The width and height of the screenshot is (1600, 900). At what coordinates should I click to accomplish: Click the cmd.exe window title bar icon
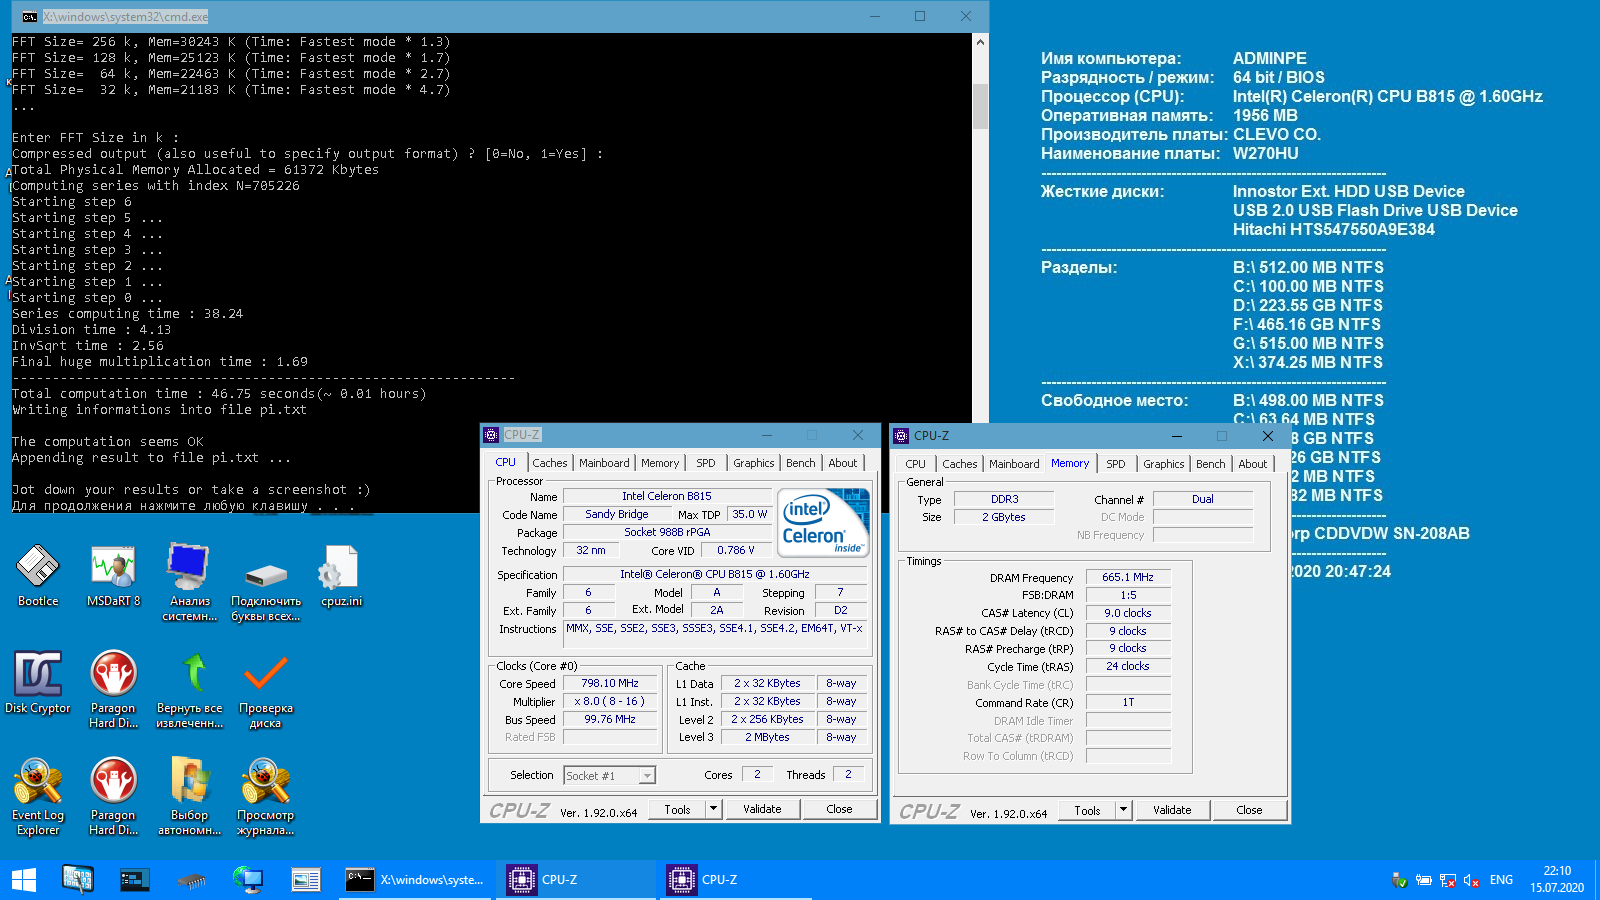30,16
